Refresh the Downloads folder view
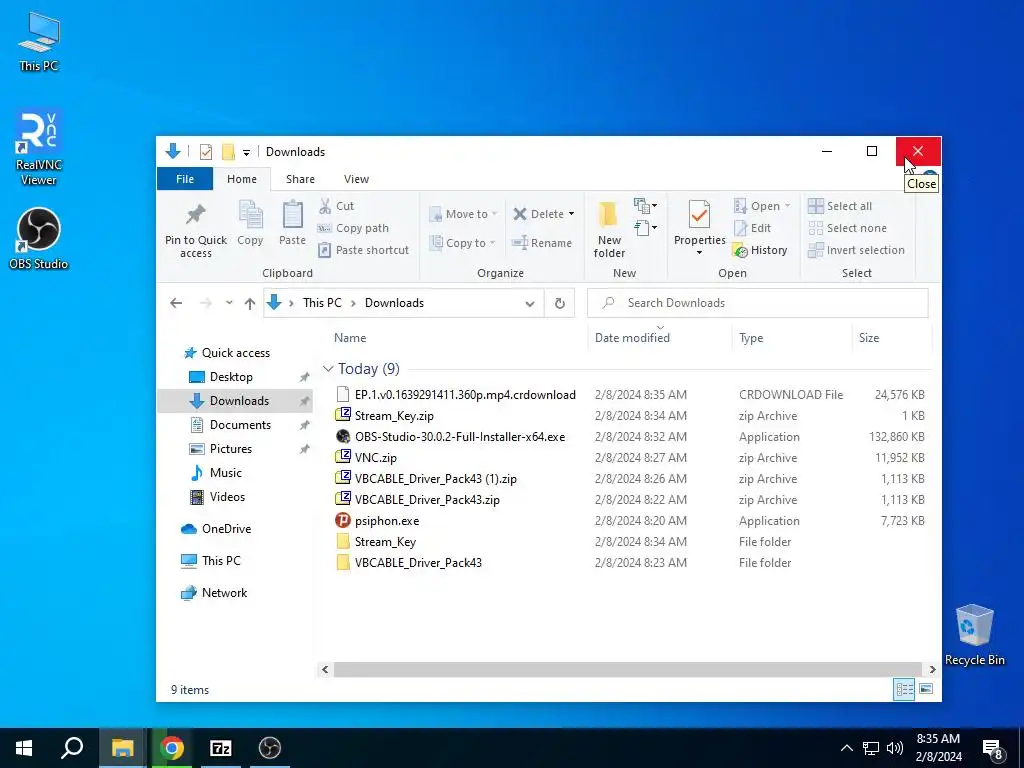Image resolution: width=1024 pixels, height=768 pixels. coord(560,303)
